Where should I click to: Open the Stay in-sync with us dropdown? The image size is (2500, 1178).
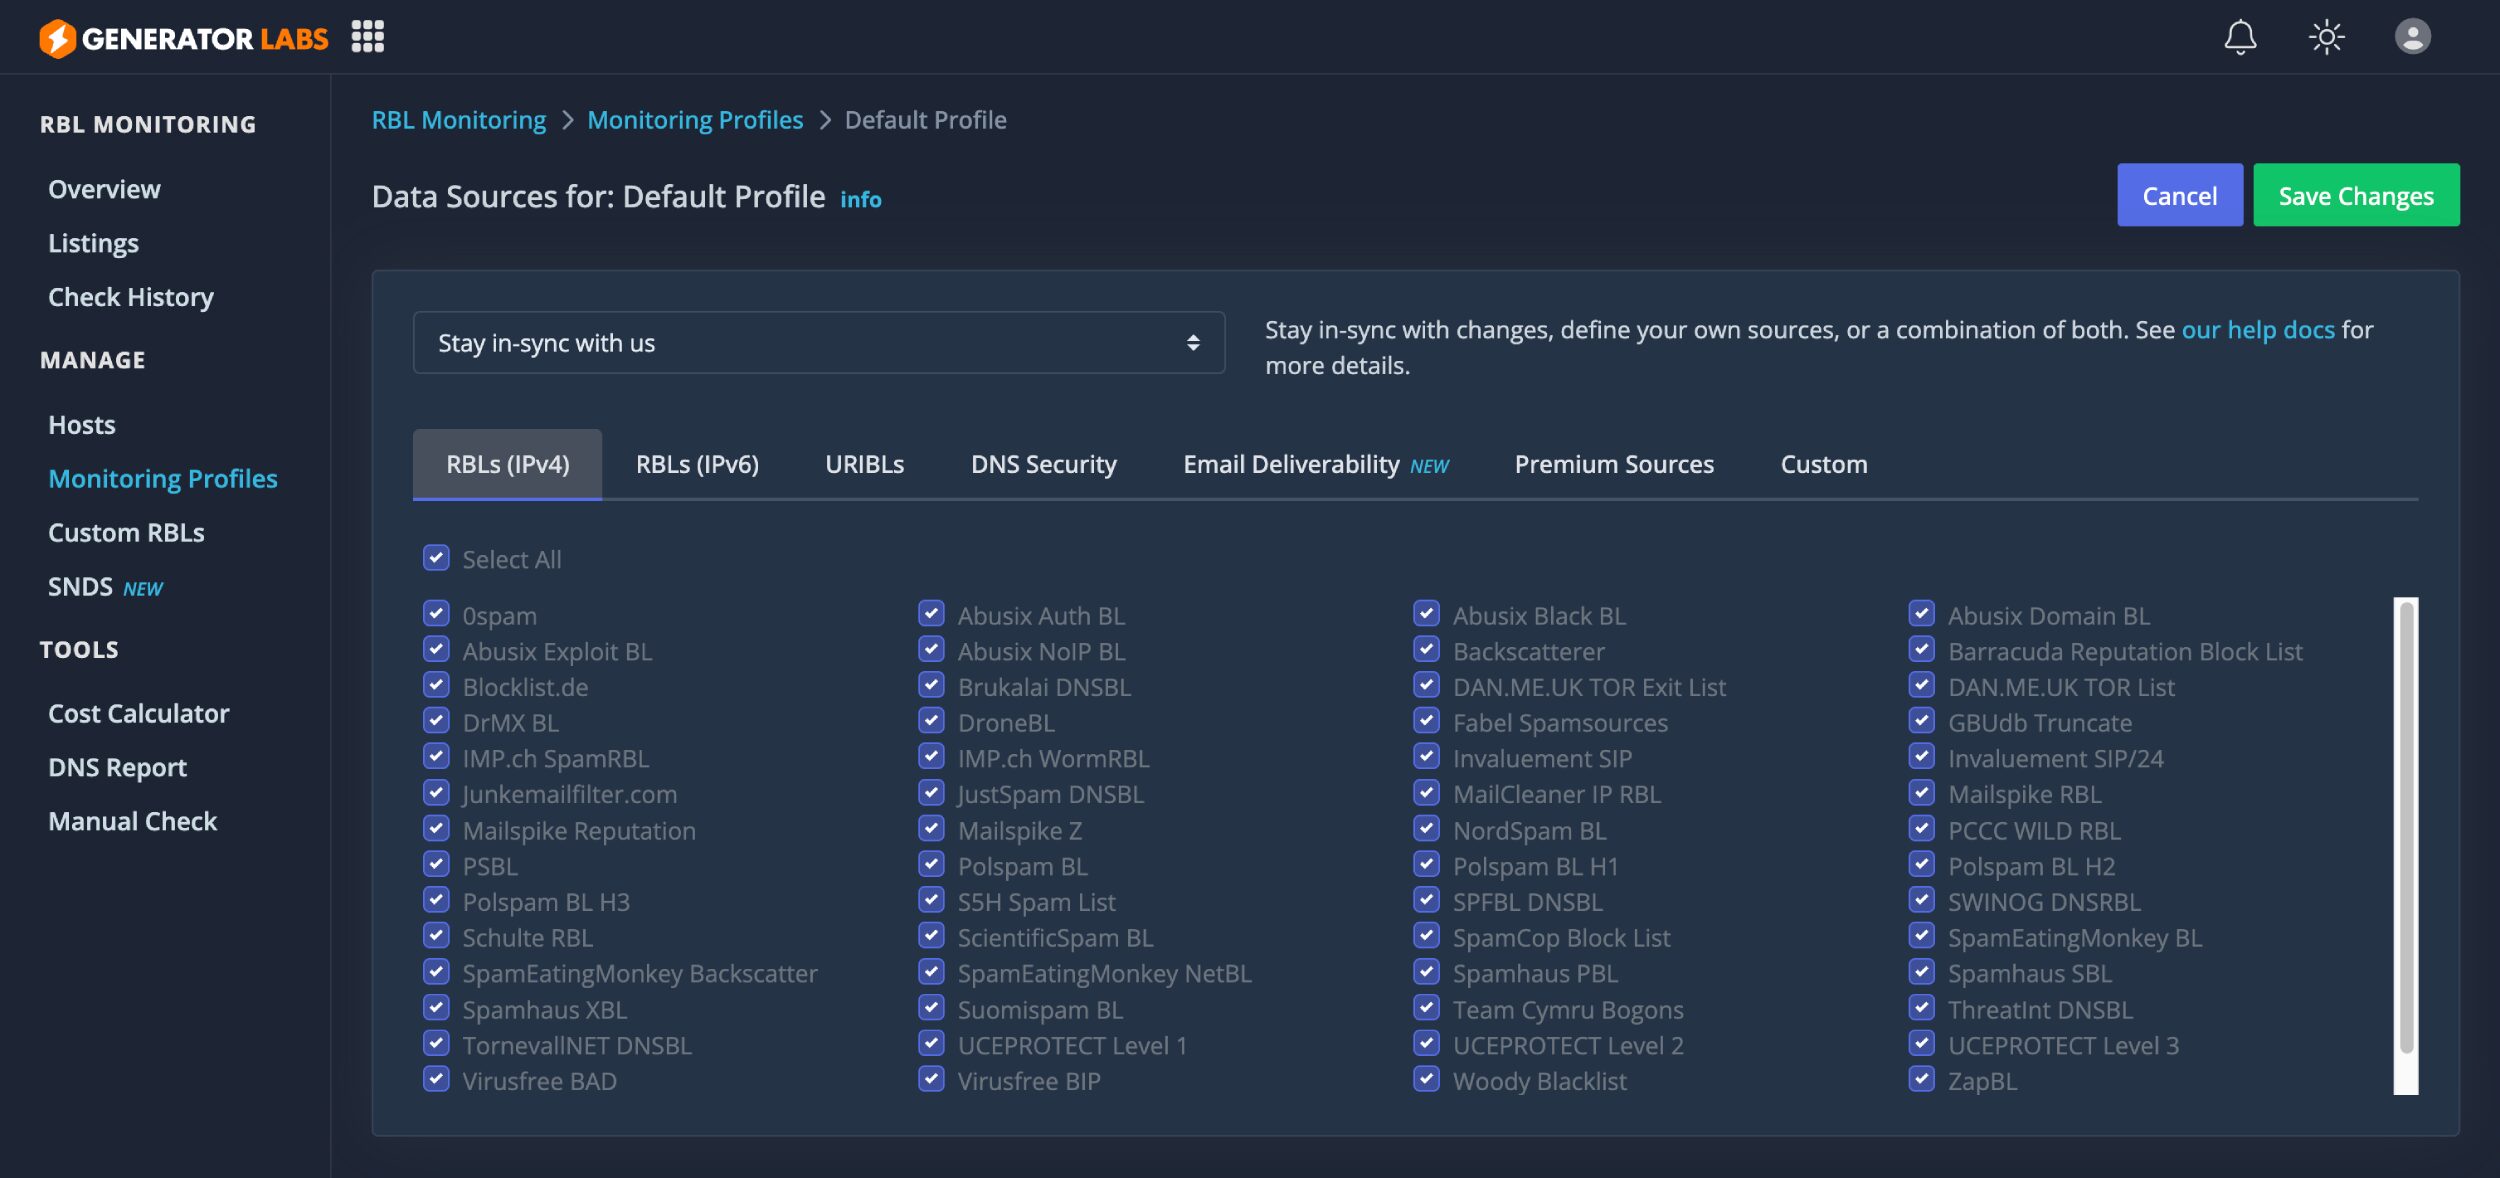point(819,343)
